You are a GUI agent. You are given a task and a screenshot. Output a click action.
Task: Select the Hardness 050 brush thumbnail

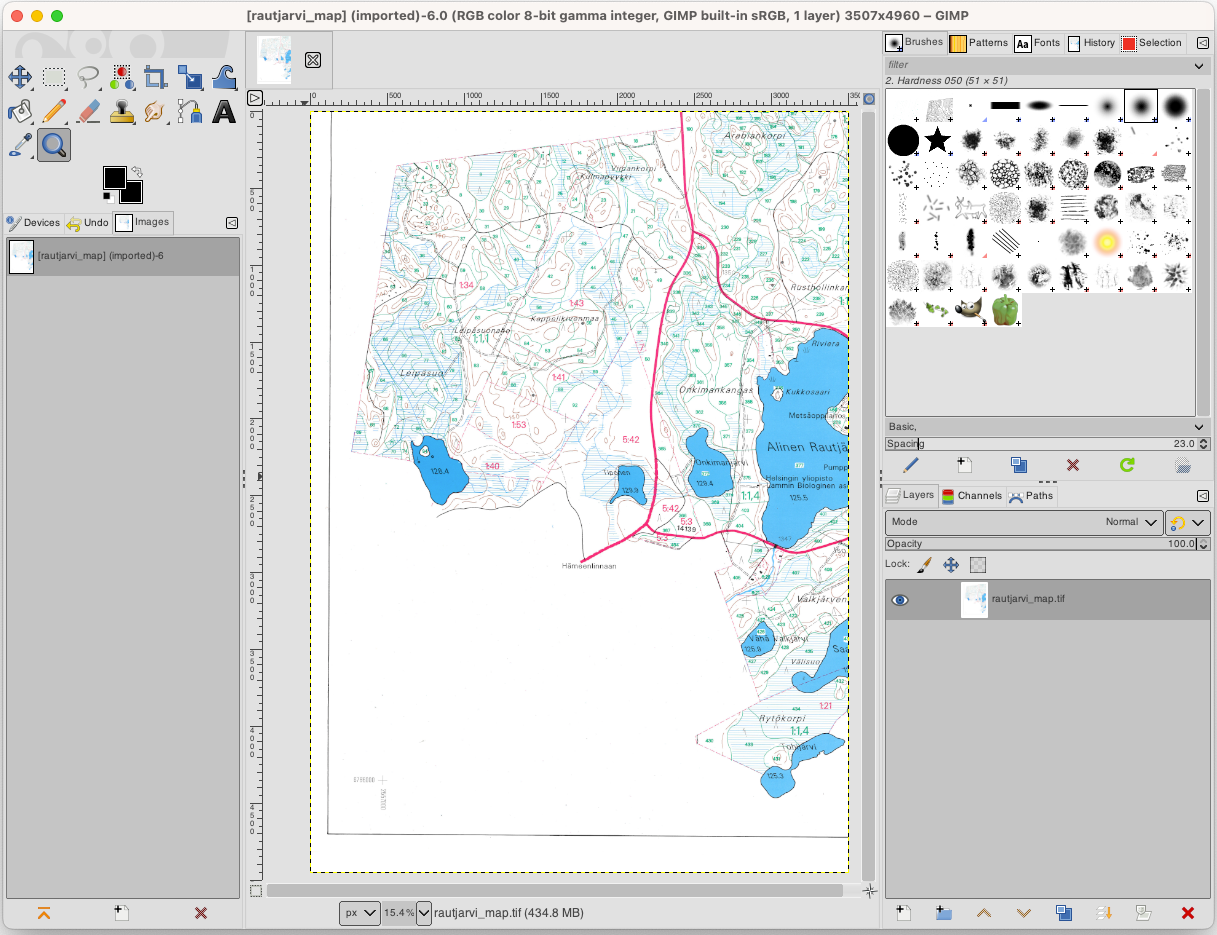click(x=1140, y=105)
